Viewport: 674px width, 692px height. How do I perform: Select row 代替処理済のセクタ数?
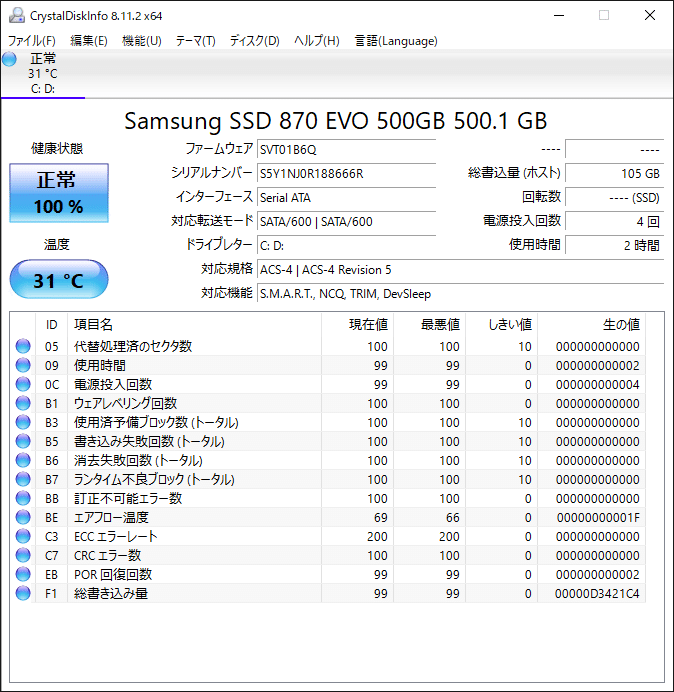click(328, 346)
